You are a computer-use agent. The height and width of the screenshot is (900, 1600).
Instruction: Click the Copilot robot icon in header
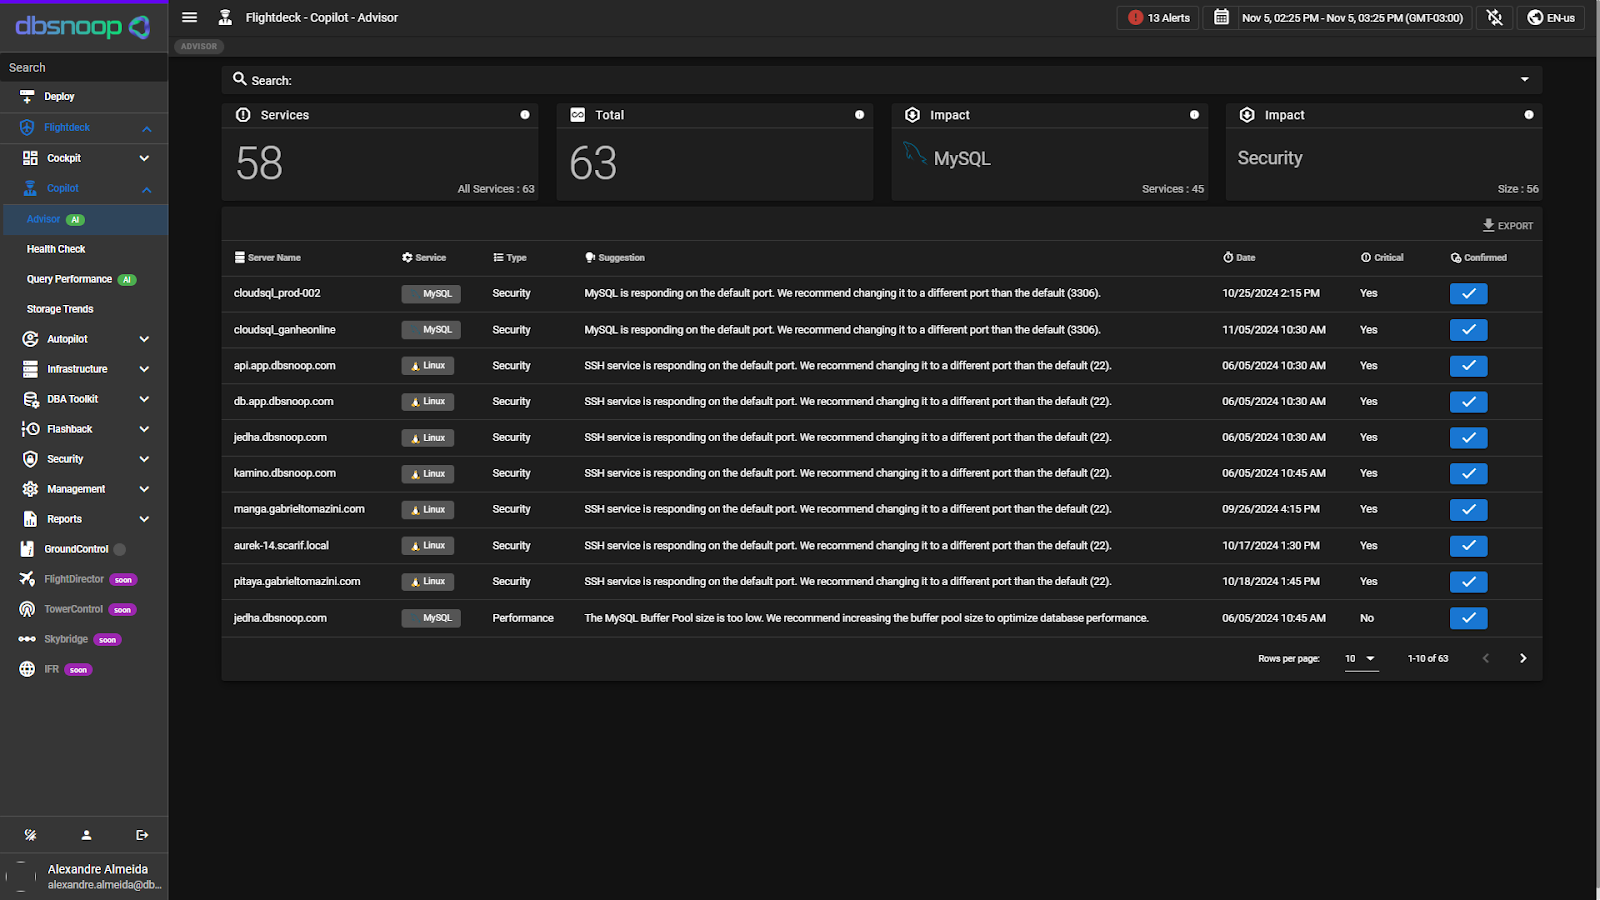[225, 17]
